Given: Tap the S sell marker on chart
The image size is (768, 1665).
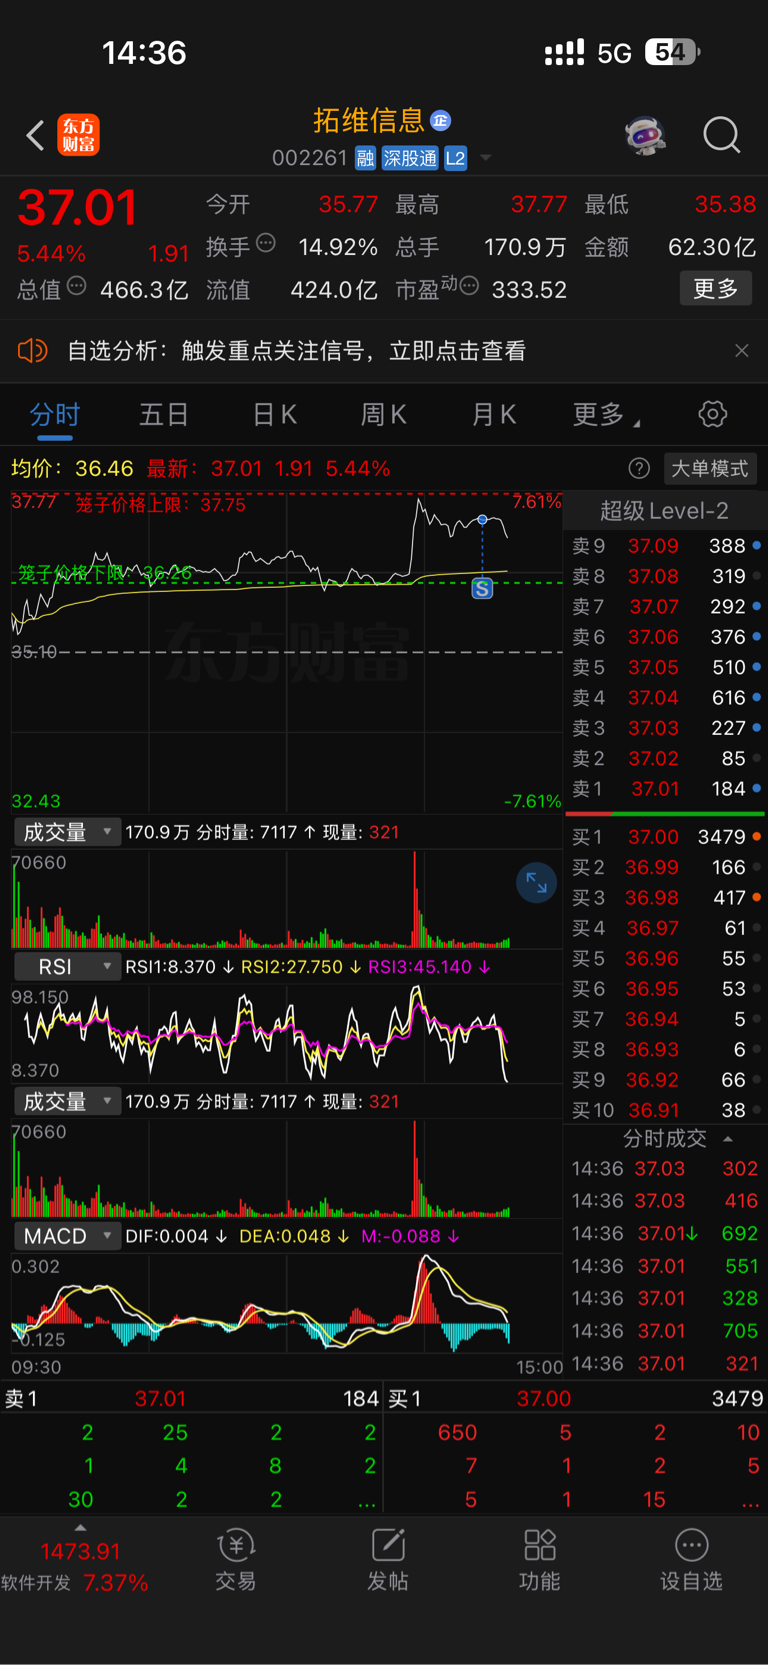Looking at the screenshot, I should (x=482, y=588).
